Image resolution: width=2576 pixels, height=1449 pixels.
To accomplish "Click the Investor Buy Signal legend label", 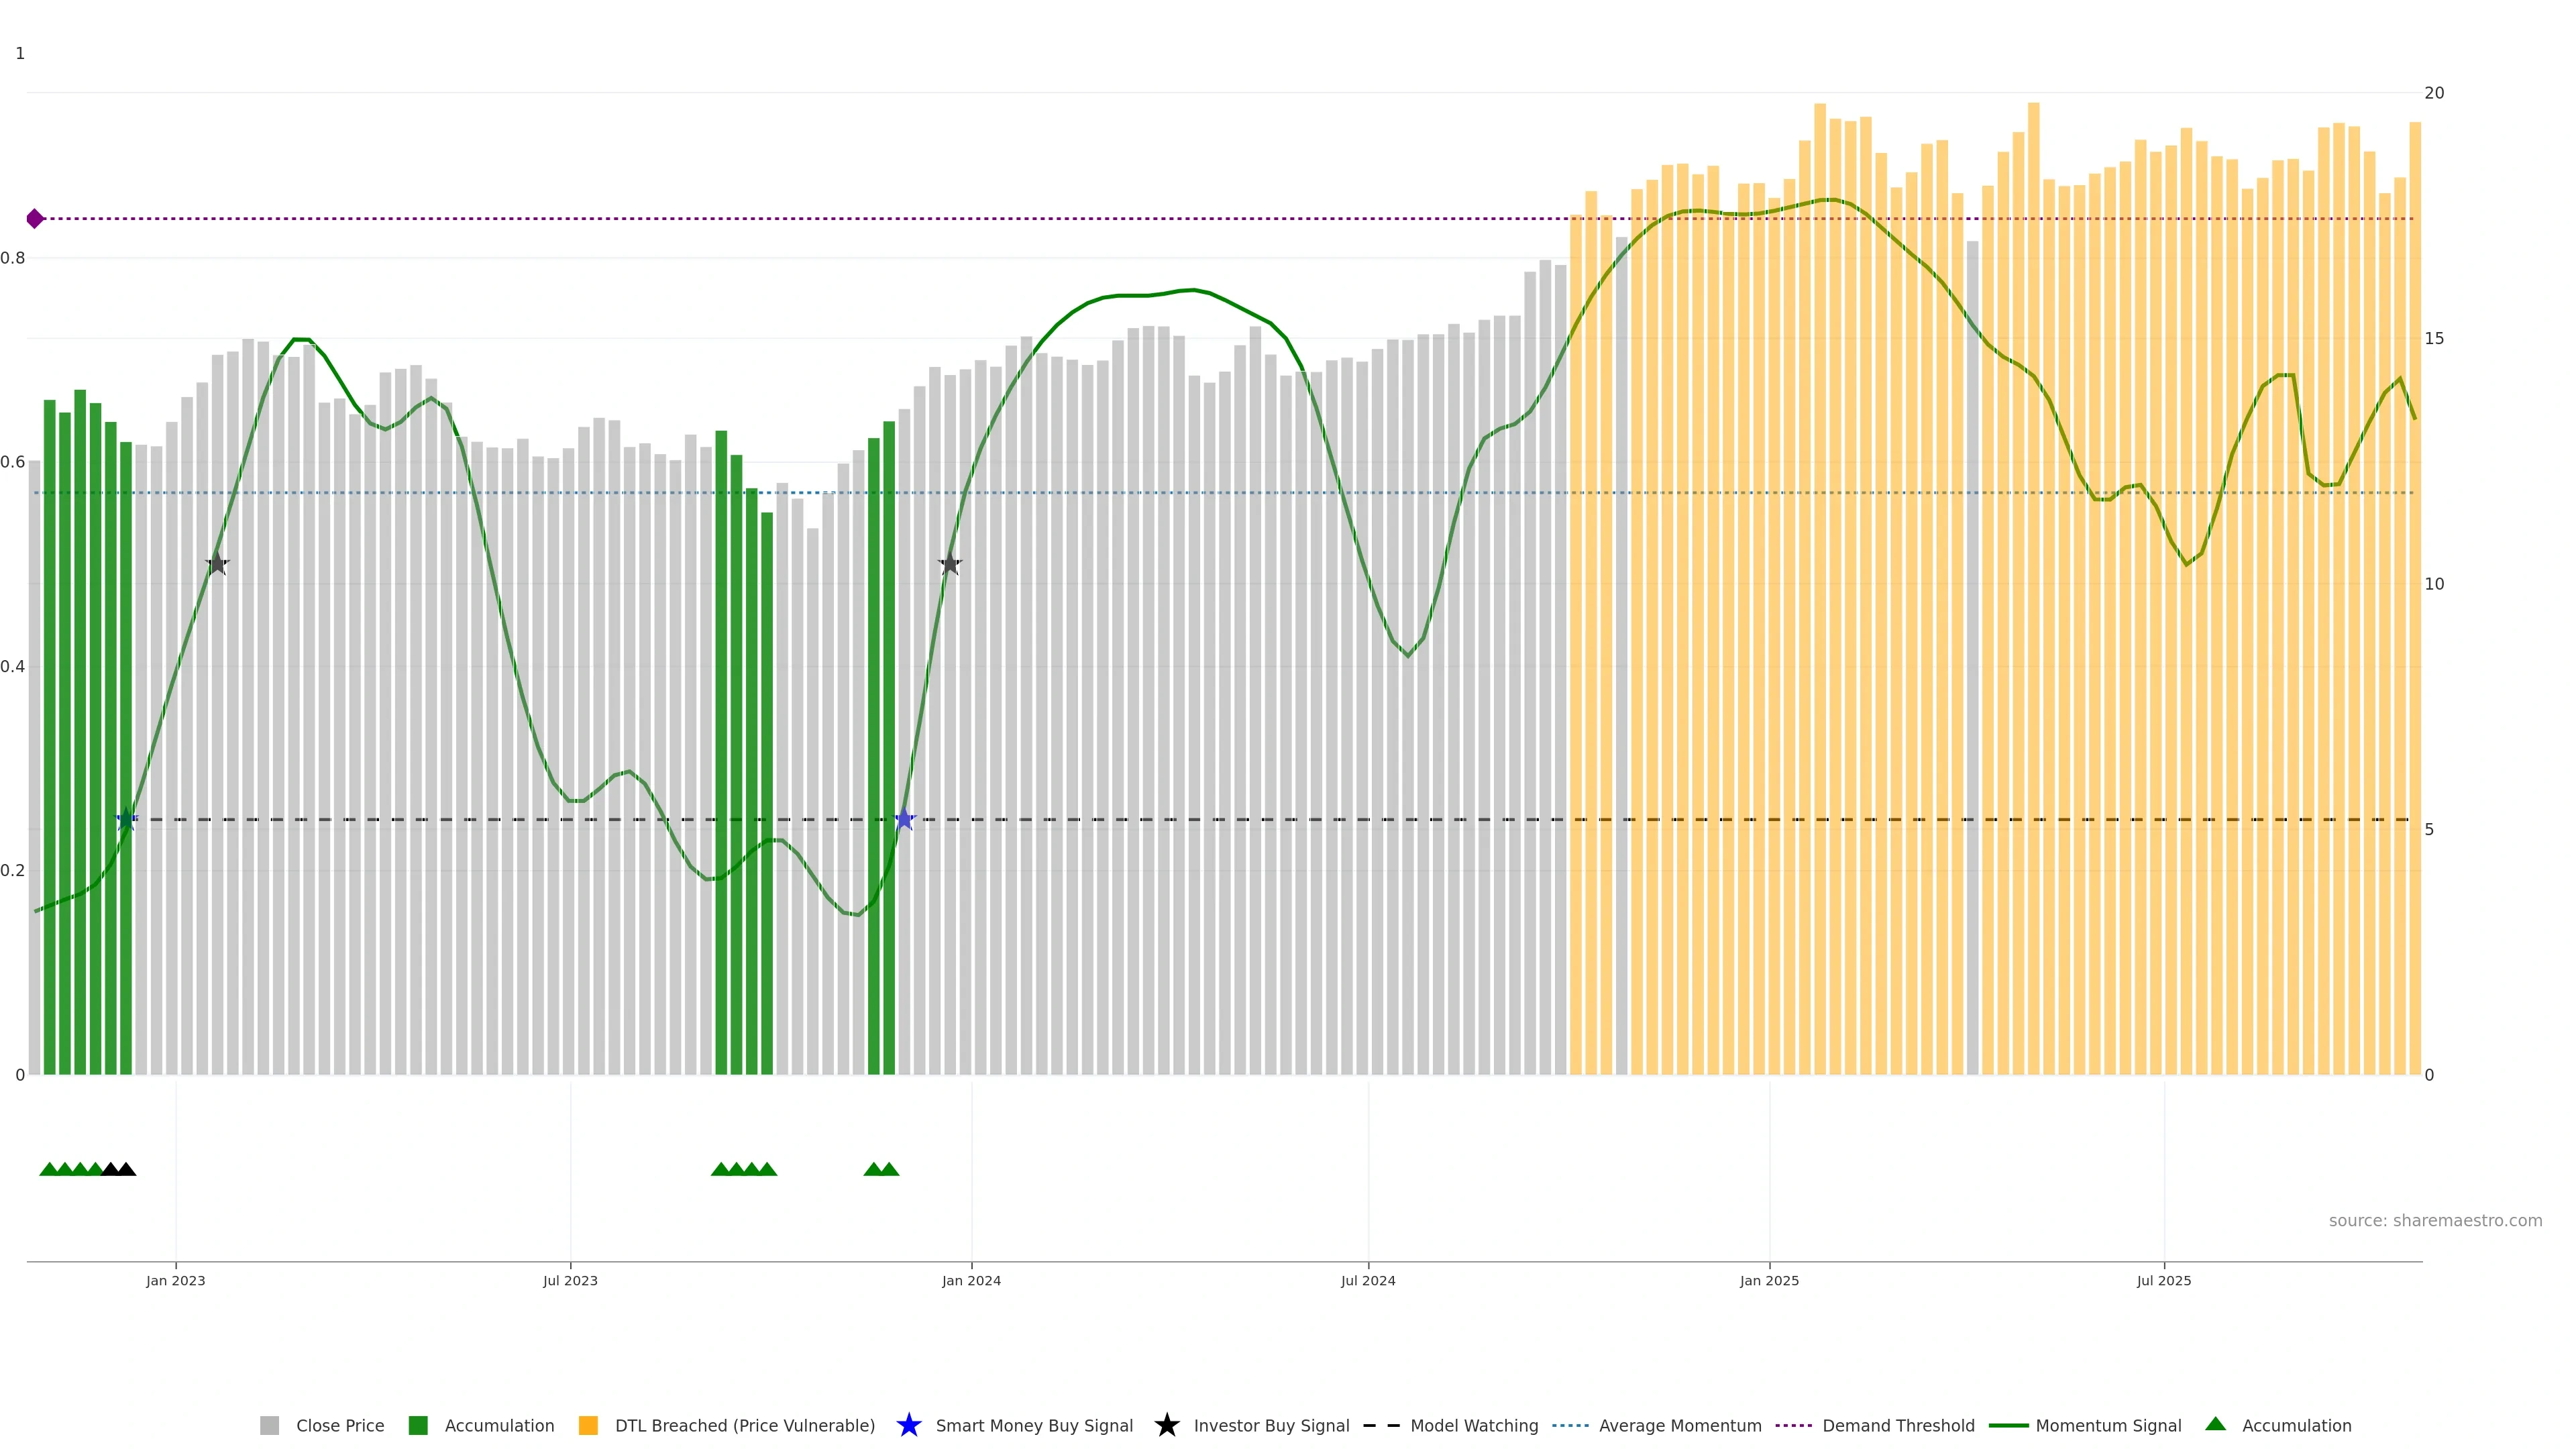I will click(x=1271, y=1426).
